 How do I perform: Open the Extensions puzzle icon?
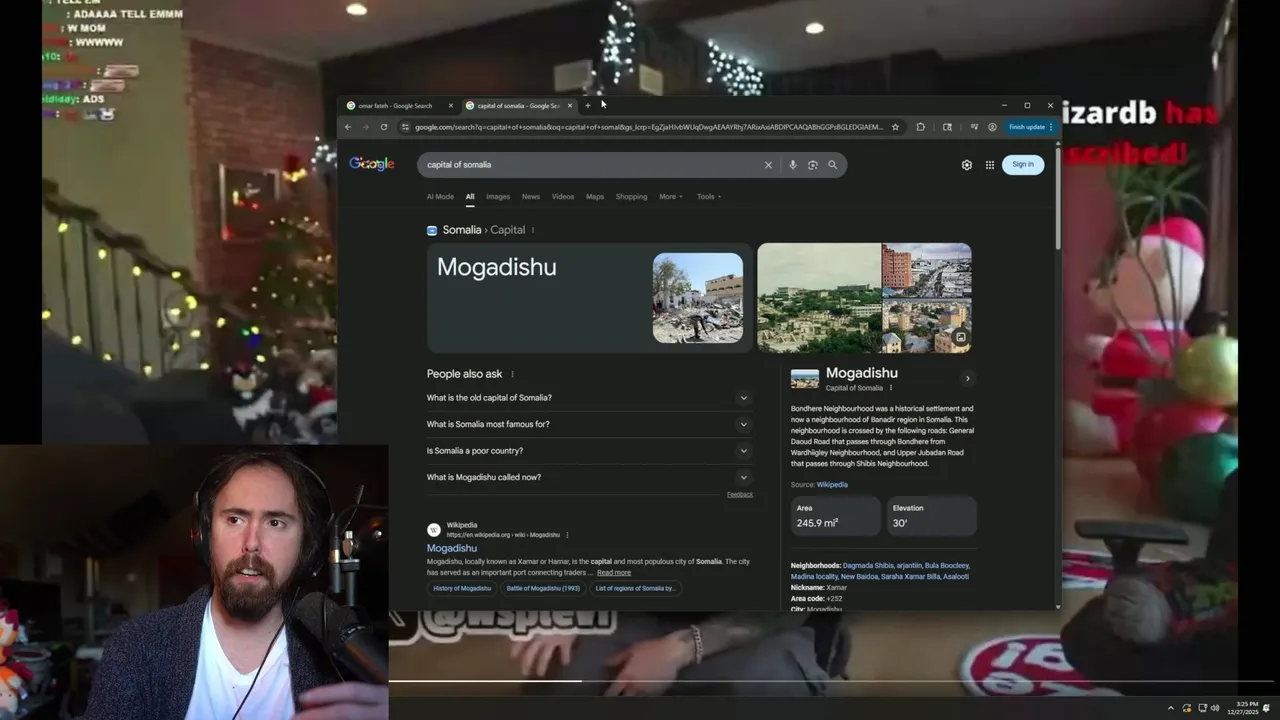pyautogui.click(x=920, y=127)
